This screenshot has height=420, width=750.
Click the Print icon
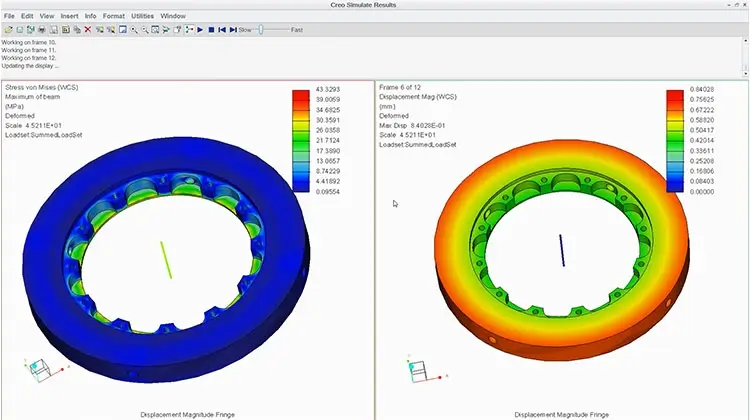pyautogui.click(x=42, y=30)
